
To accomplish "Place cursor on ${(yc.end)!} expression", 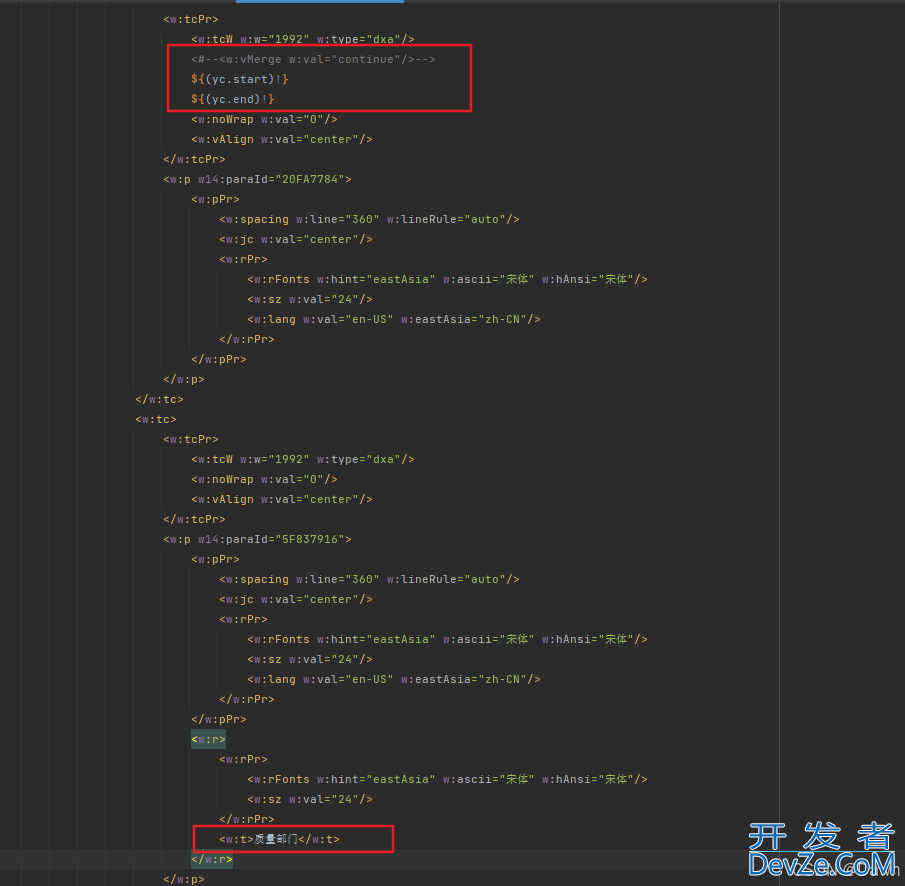I will click(x=233, y=99).
